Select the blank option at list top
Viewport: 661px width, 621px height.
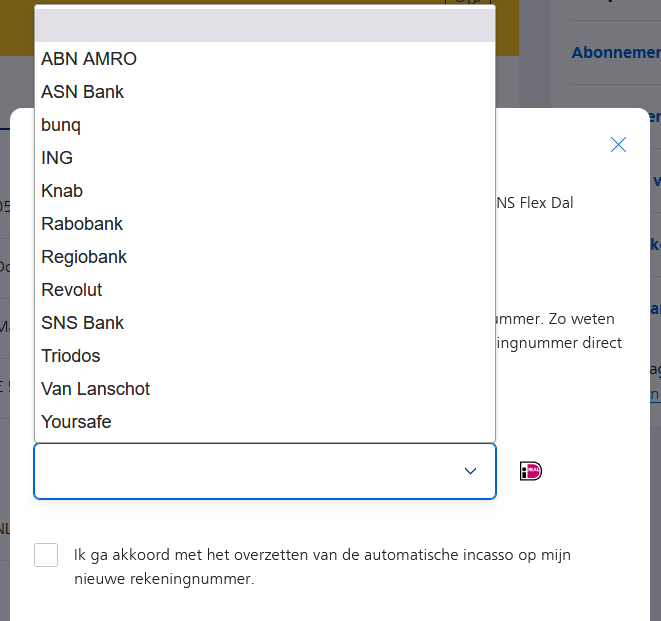click(265, 26)
